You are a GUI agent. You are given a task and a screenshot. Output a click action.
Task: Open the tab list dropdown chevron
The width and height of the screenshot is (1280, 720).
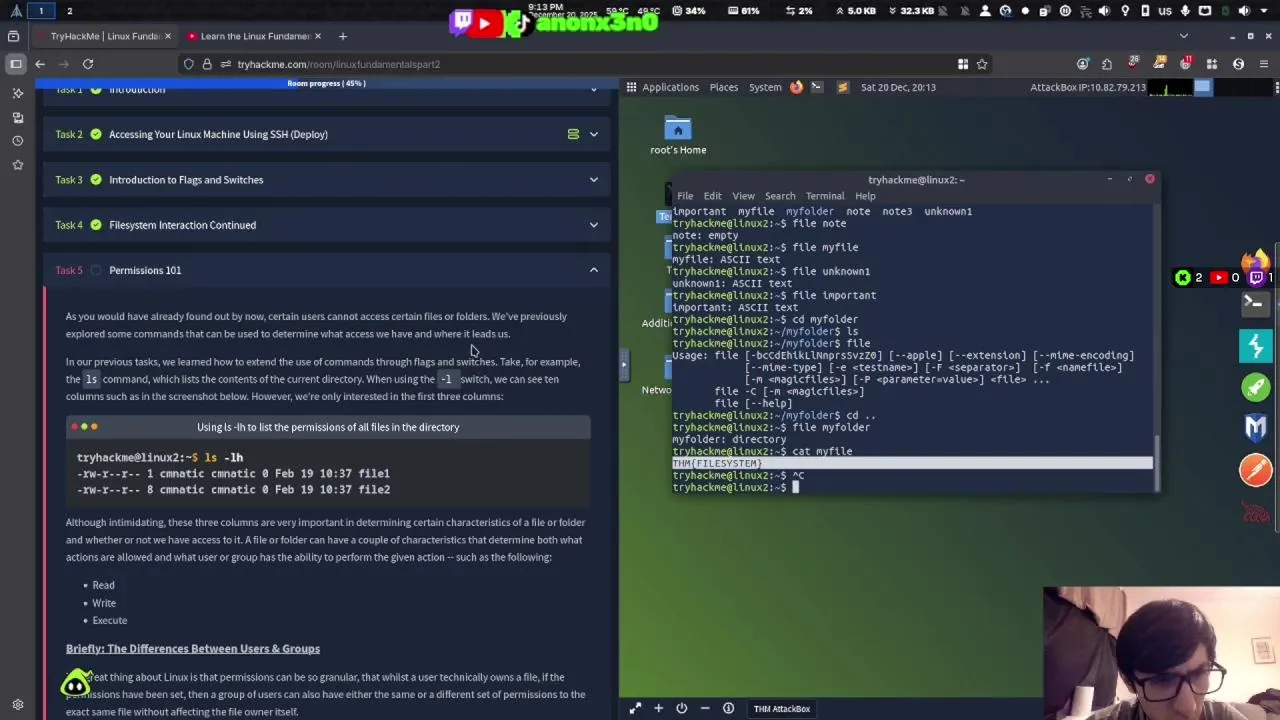click(1184, 36)
